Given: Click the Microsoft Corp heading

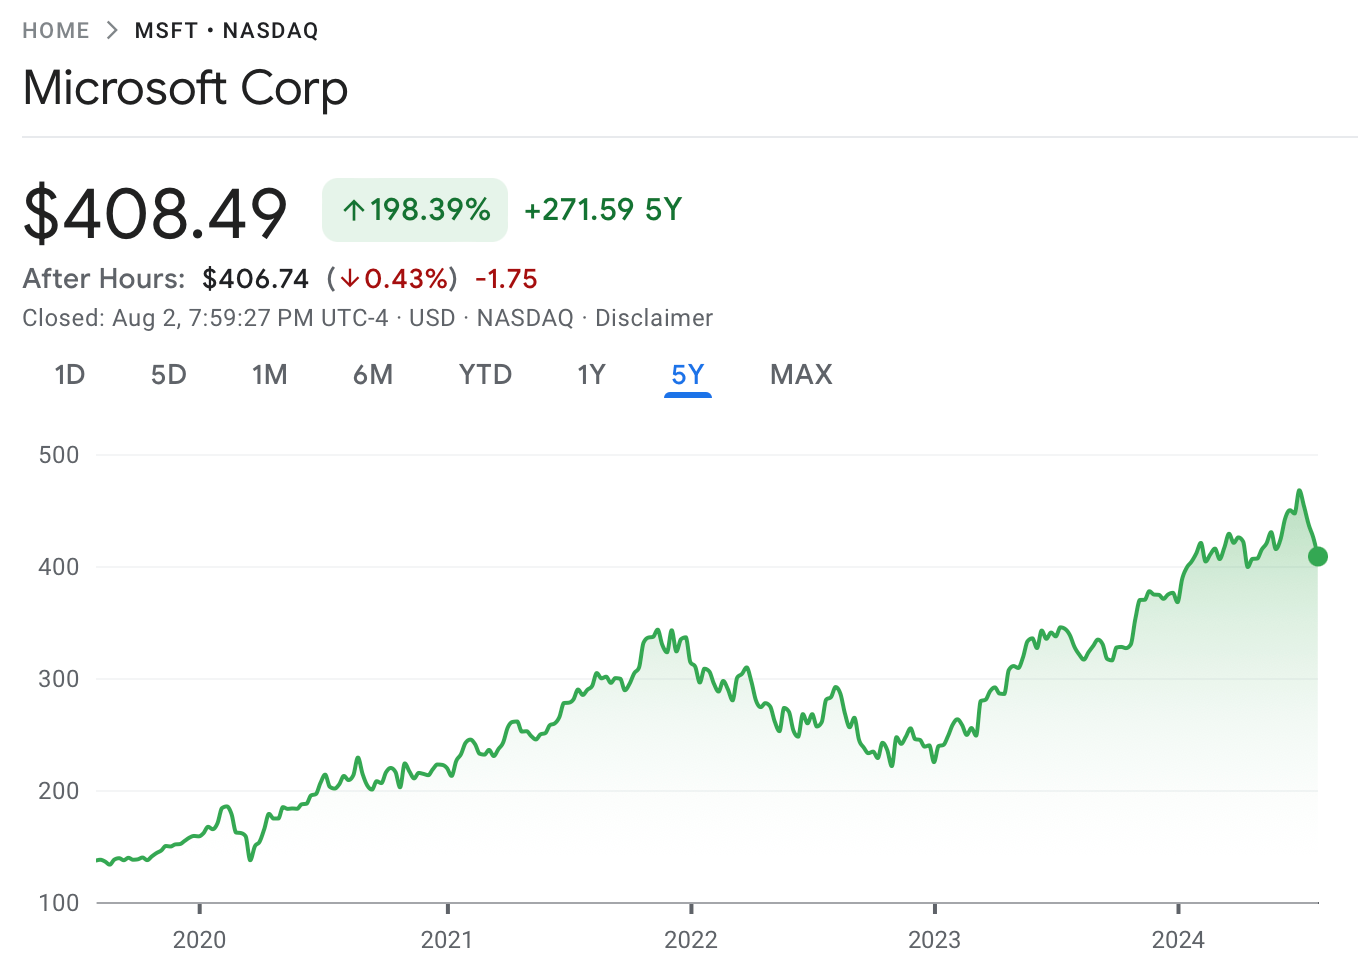Looking at the screenshot, I should (186, 88).
